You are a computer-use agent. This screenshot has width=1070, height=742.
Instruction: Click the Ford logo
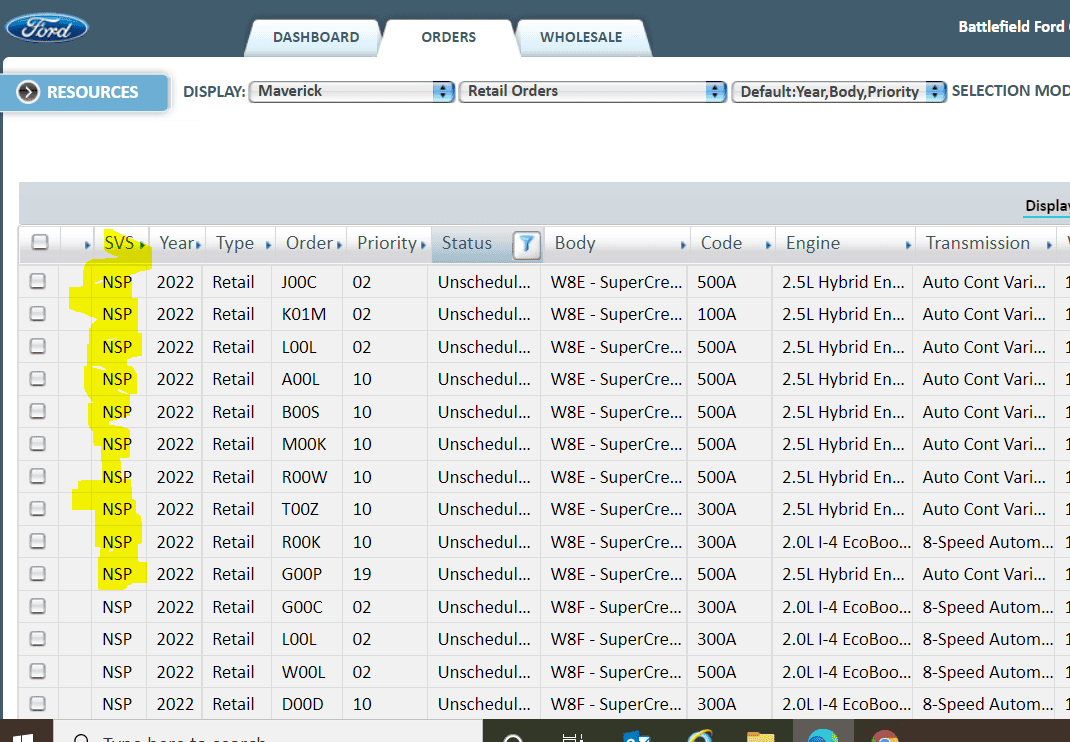pos(46,29)
